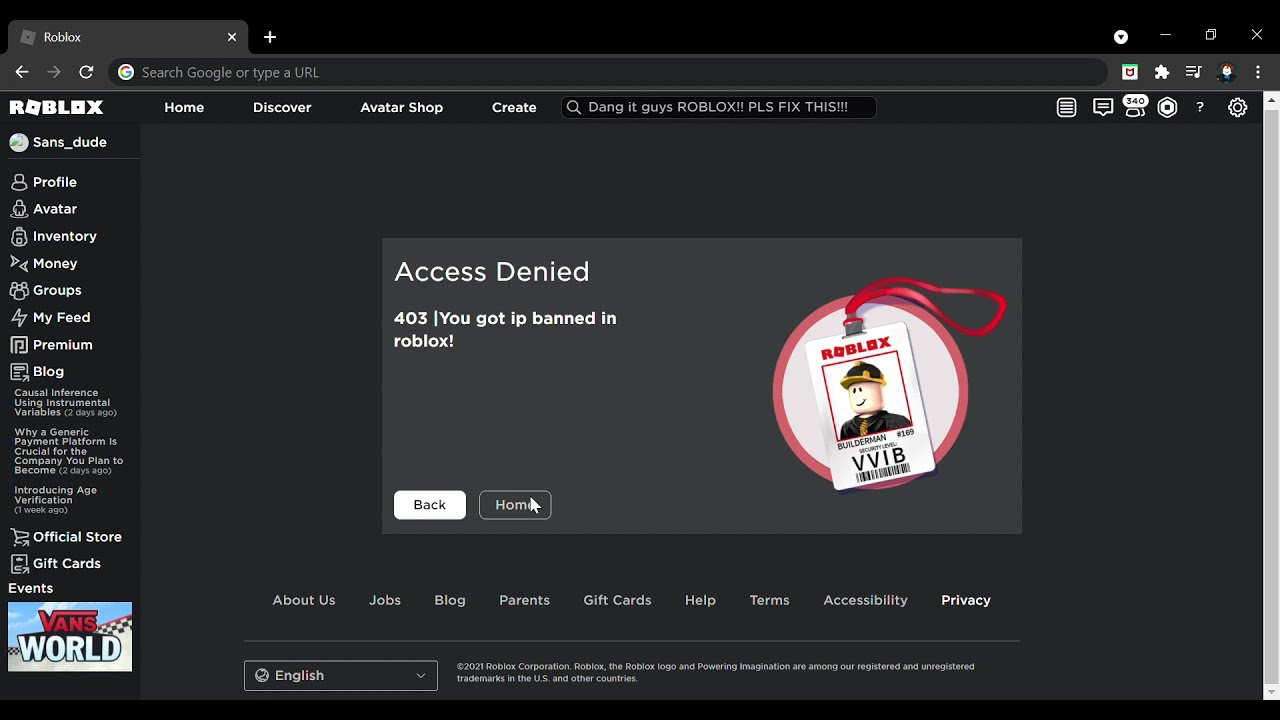Click the Premium icon in sidebar
This screenshot has height=720, width=1280.
tap(19, 344)
